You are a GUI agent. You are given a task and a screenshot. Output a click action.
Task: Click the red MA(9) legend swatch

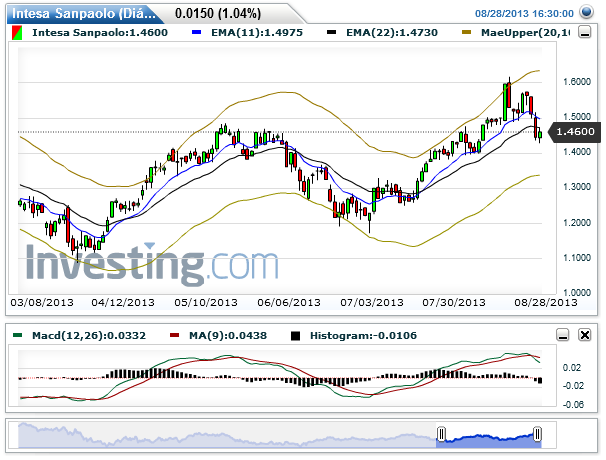(175, 335)
